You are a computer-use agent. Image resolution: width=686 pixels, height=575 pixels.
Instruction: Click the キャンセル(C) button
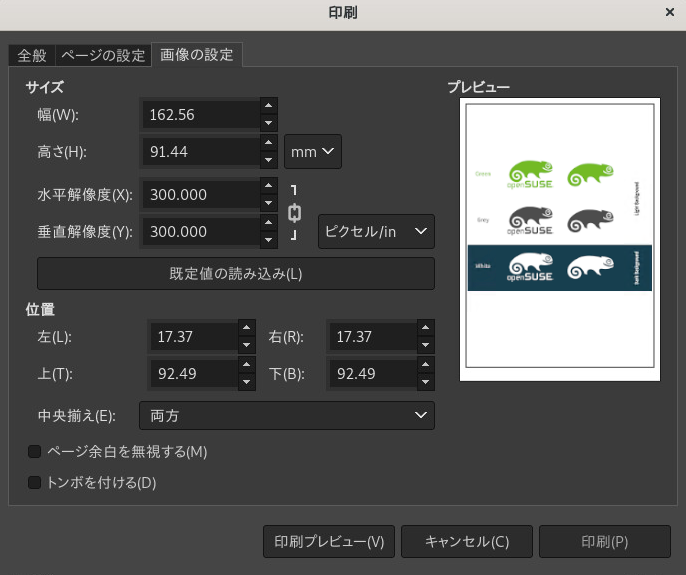tap(467, 542)
